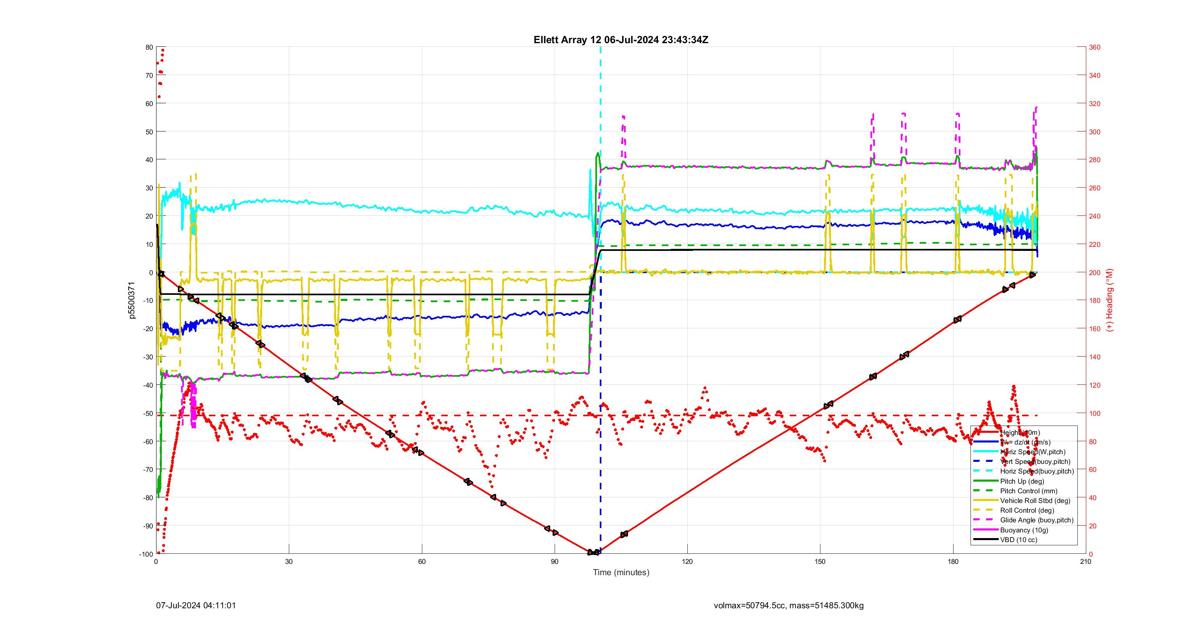Viewport: 1200px width, 622px height.
Task: Click the Time axis tick label '120'
Action: 687,562
